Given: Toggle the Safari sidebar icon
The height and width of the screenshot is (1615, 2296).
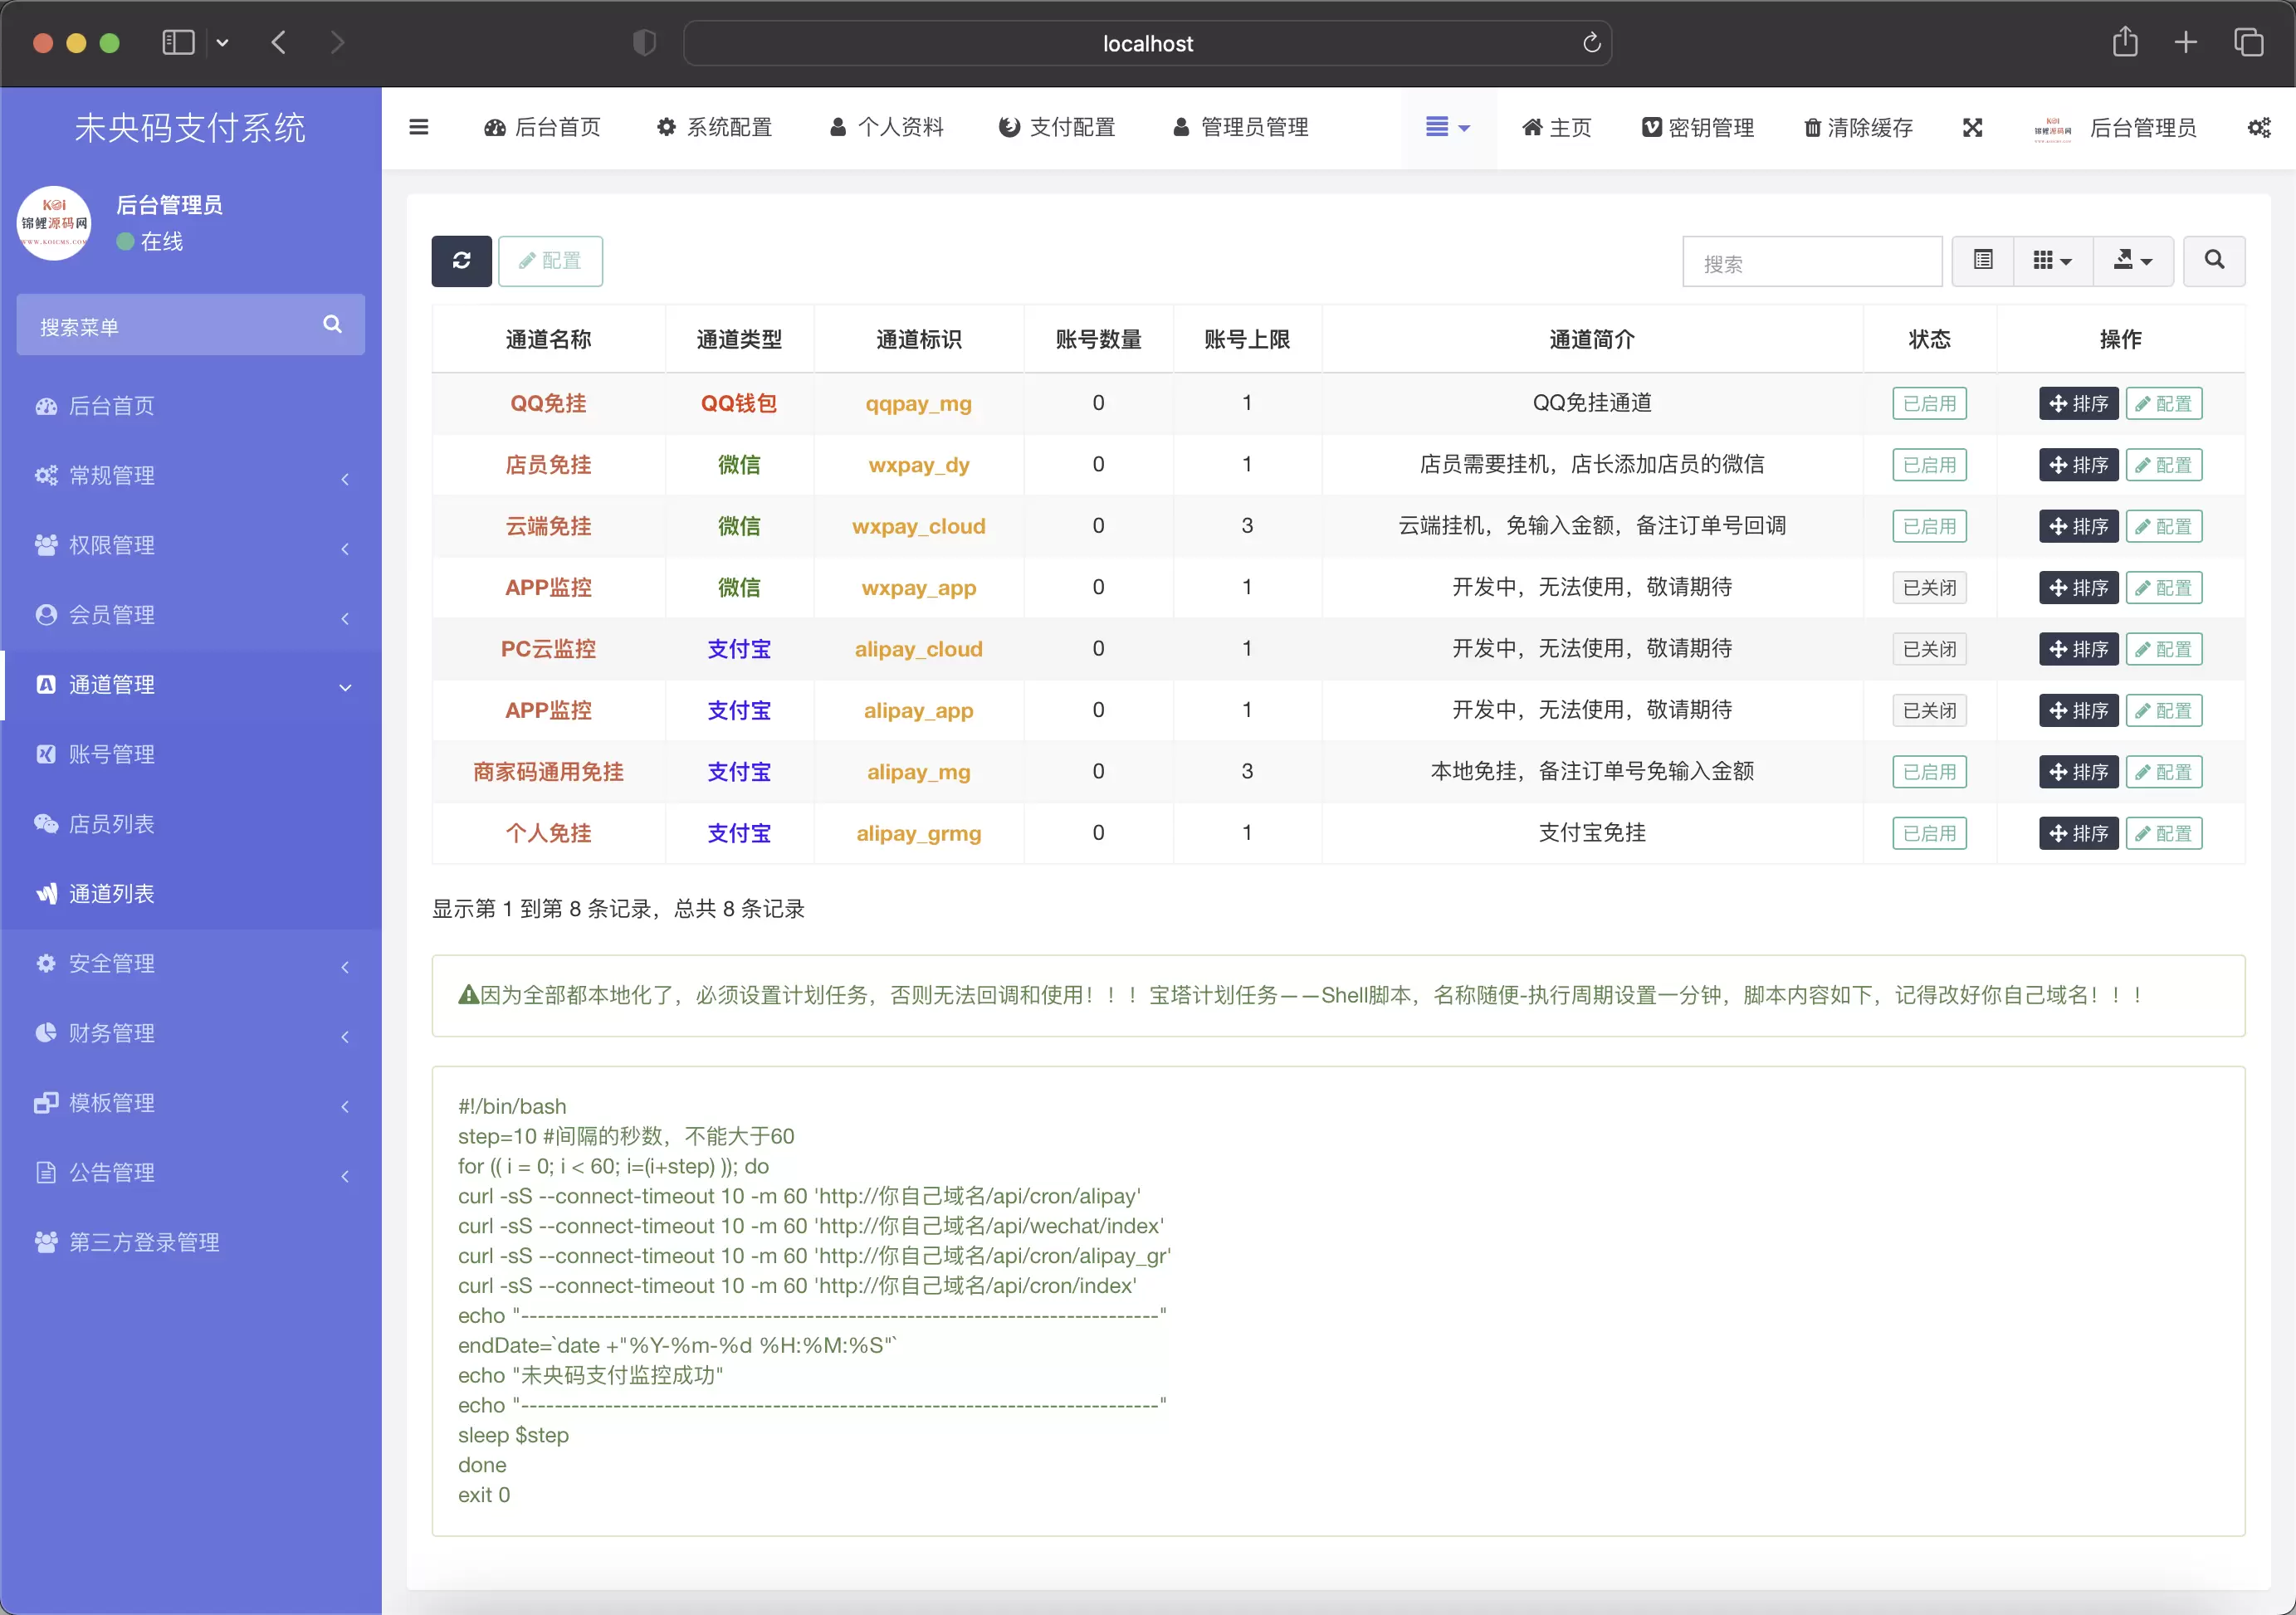Looking at the screenshot, I should pos(178,42).
